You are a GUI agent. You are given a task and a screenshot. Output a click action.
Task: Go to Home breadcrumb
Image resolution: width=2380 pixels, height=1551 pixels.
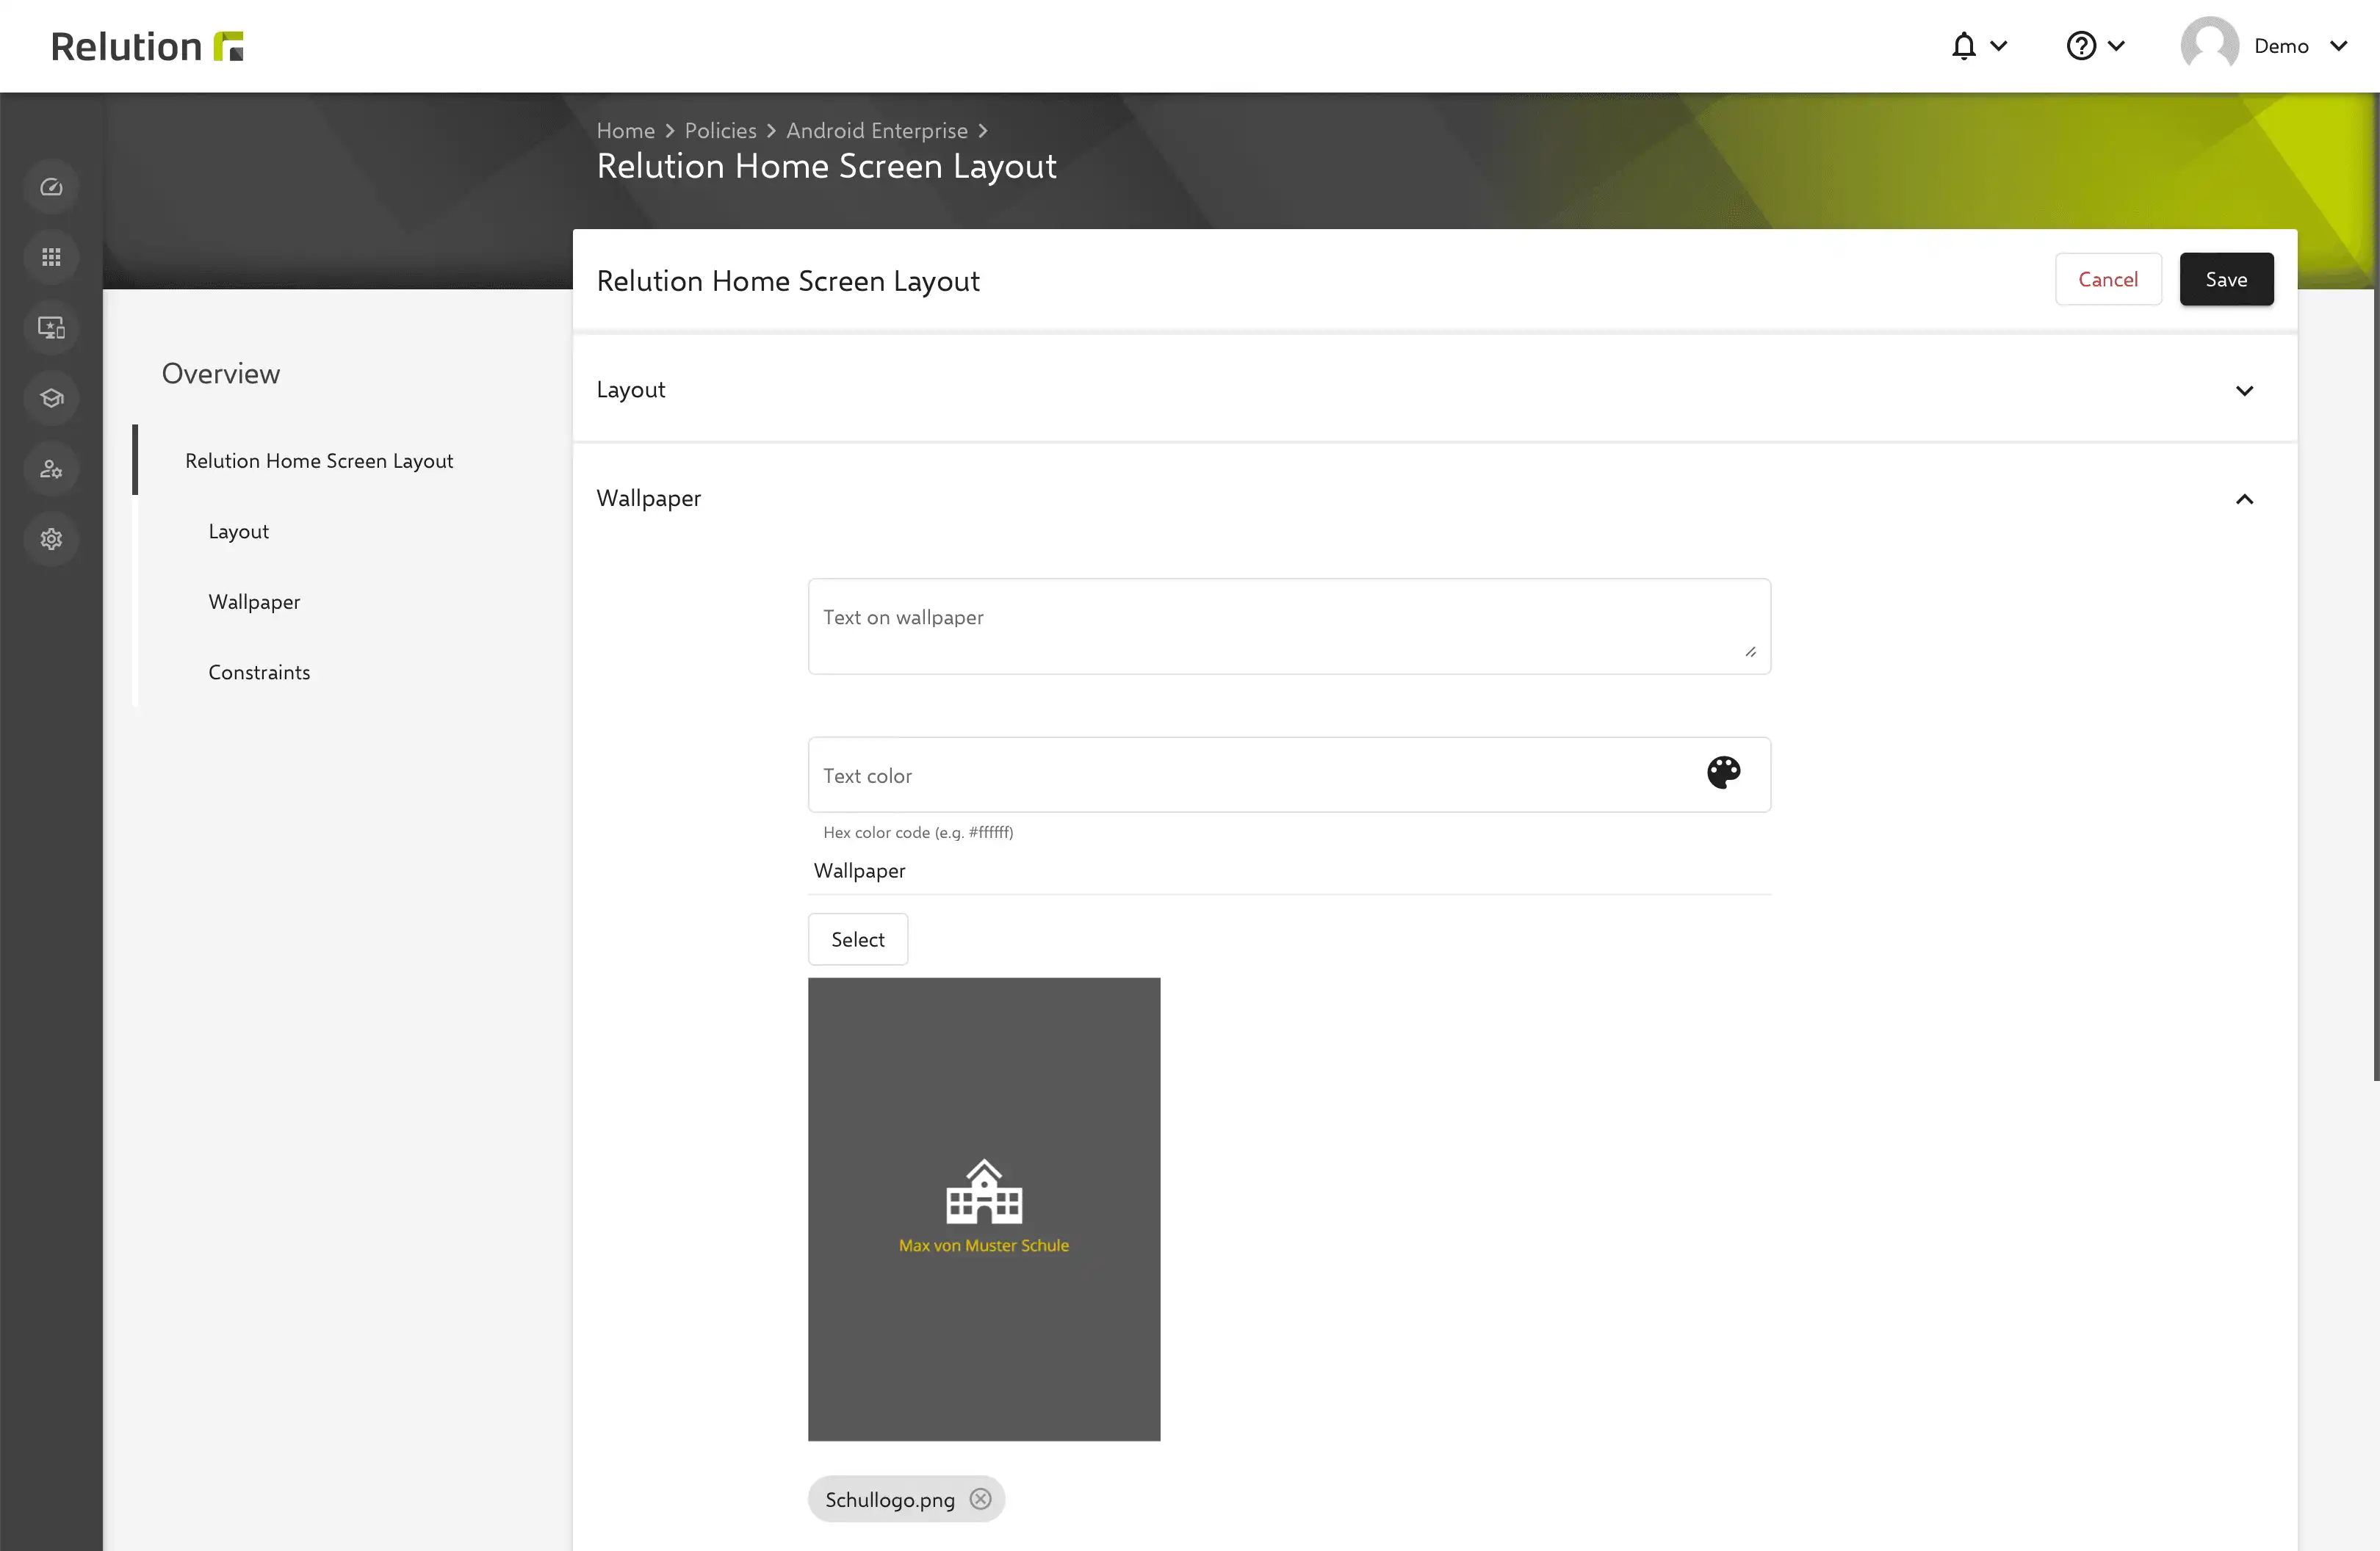[625, 130]
